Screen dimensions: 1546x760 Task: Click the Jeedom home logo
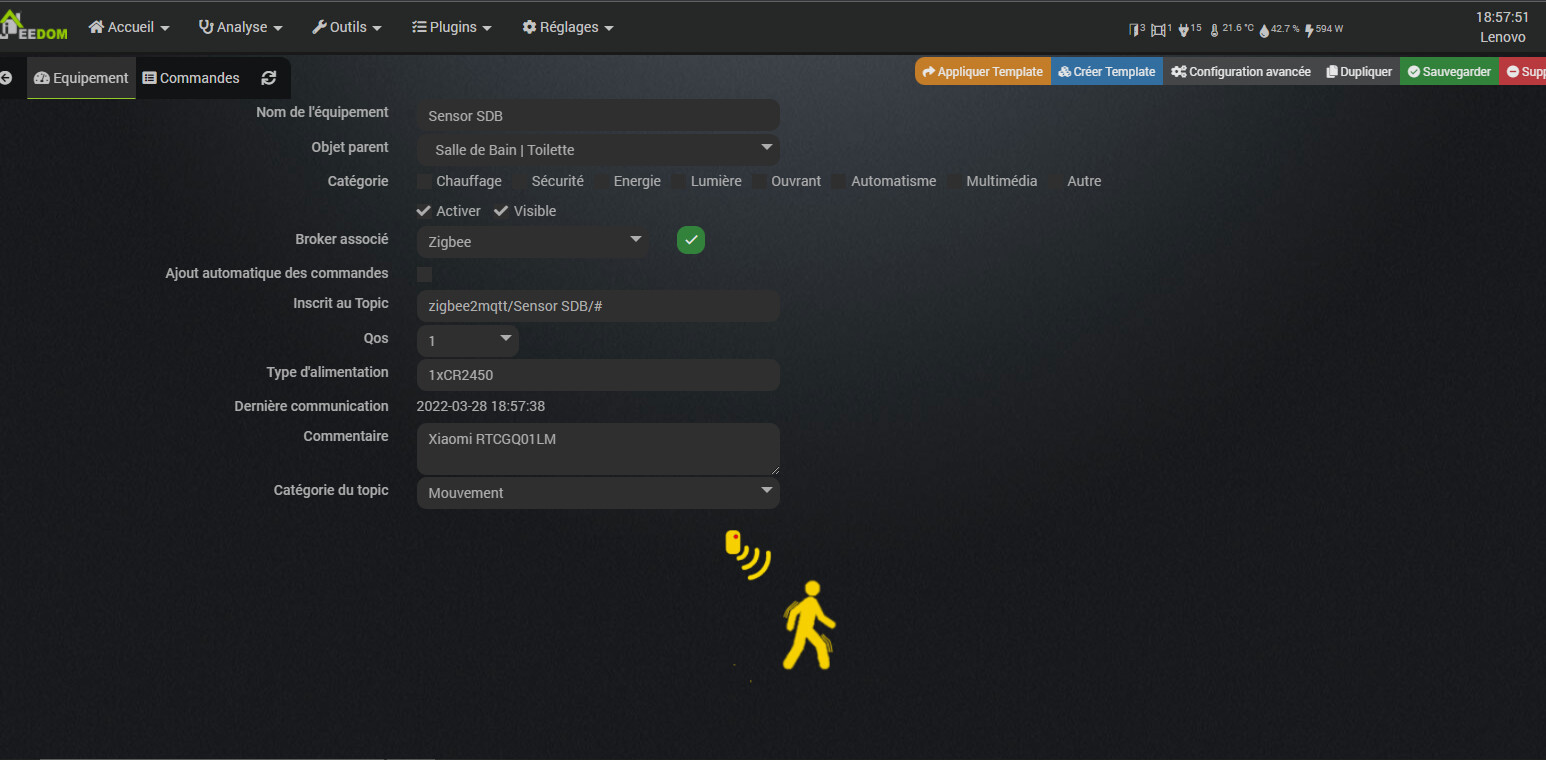(x=34, y=26)
